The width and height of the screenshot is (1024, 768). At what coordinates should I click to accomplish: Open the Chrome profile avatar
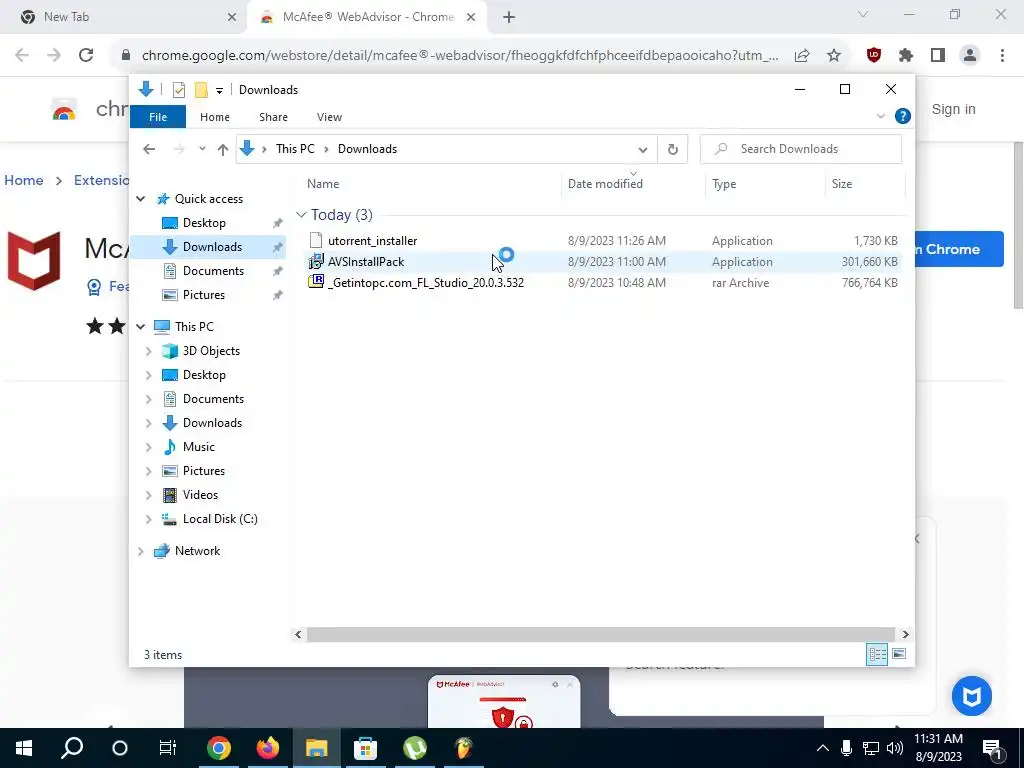click(x=970, y=56)
